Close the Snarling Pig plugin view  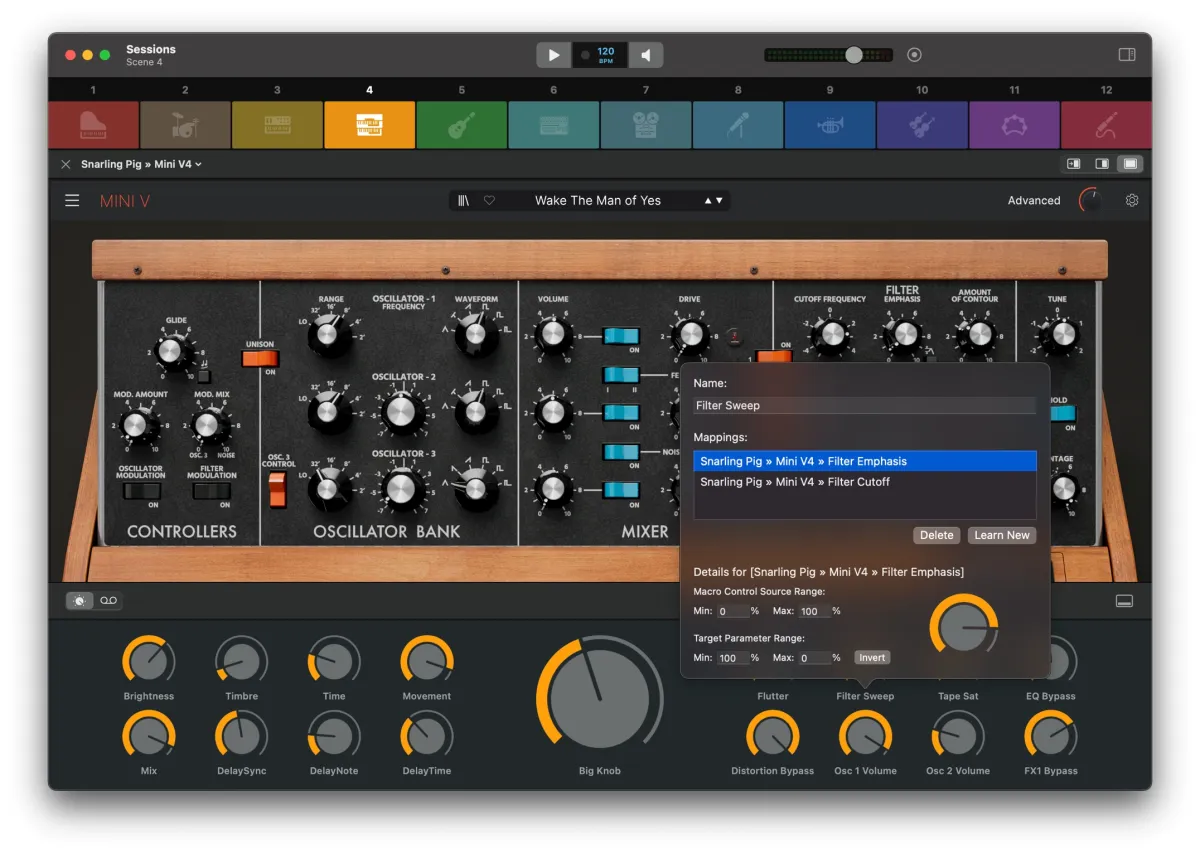tap(66, 164)
